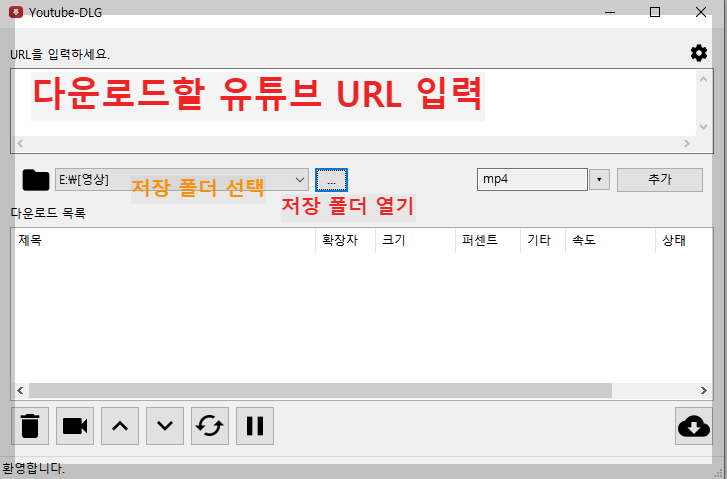Click the 기타 column header
727x479 pixels.
(x=543, y=240)
